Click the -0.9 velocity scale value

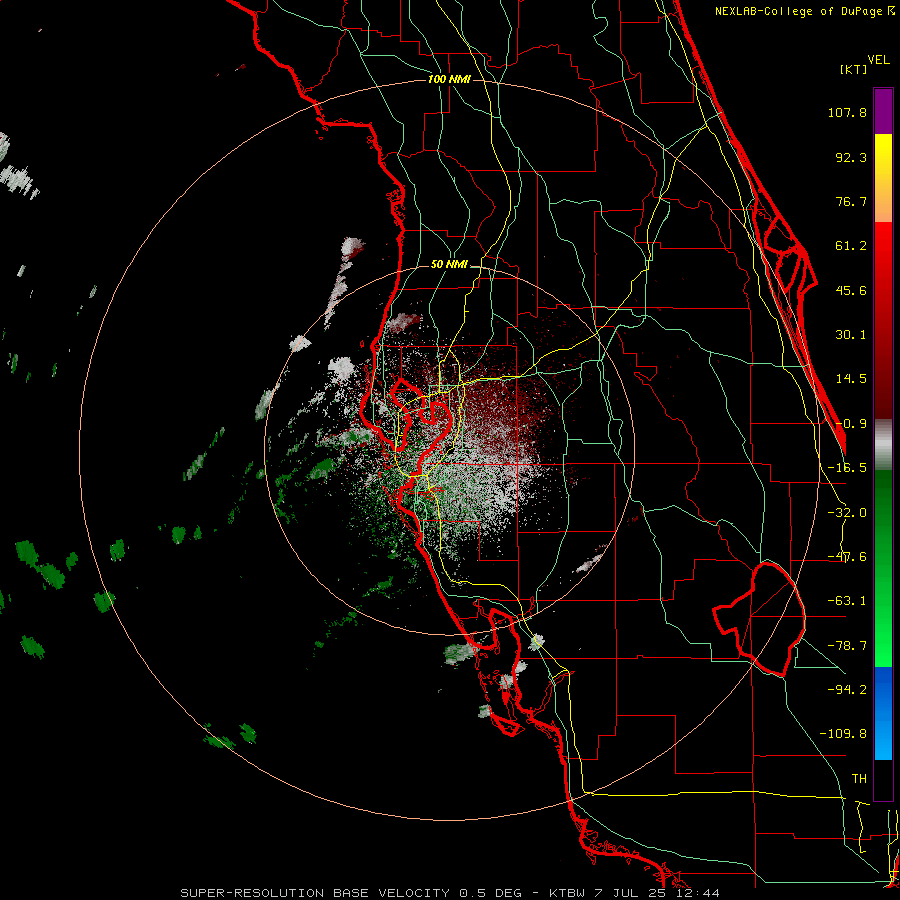pos(851,424)
